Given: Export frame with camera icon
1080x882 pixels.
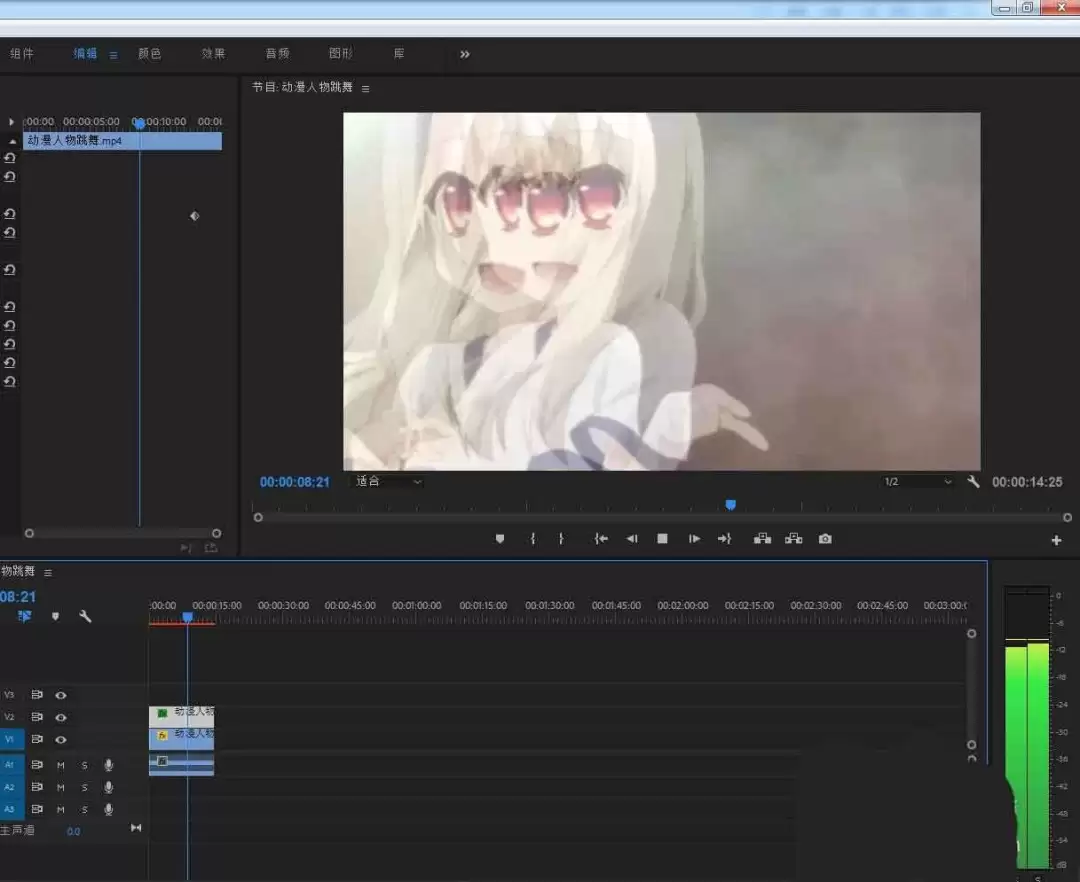Looking at the screenshot, I should coord(825,538).
